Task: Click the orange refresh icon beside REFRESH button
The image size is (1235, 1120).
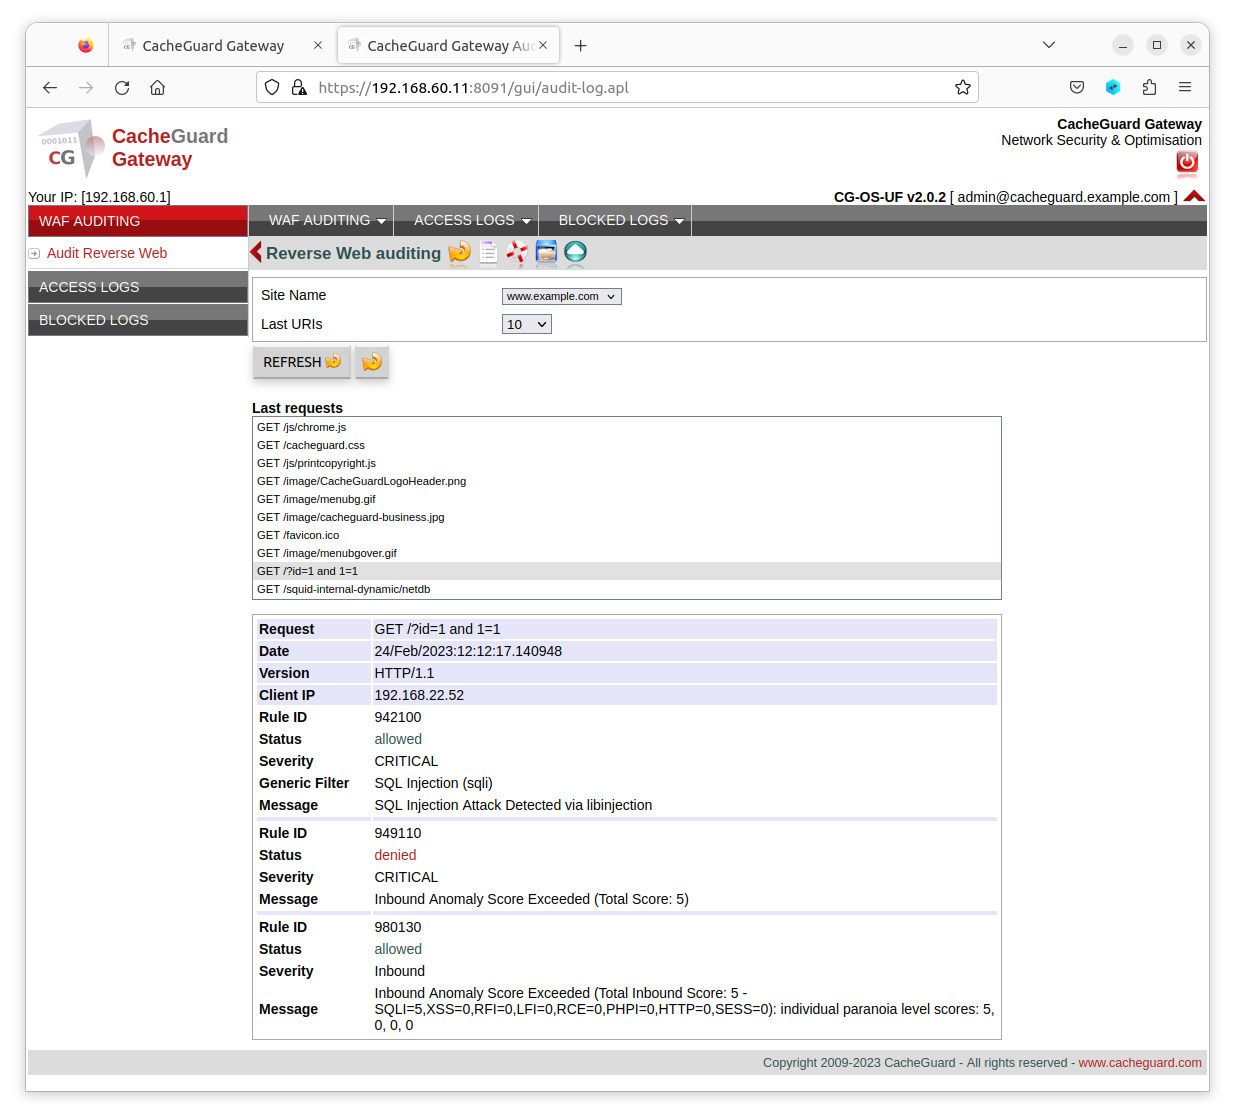Action: coord(371,361)
